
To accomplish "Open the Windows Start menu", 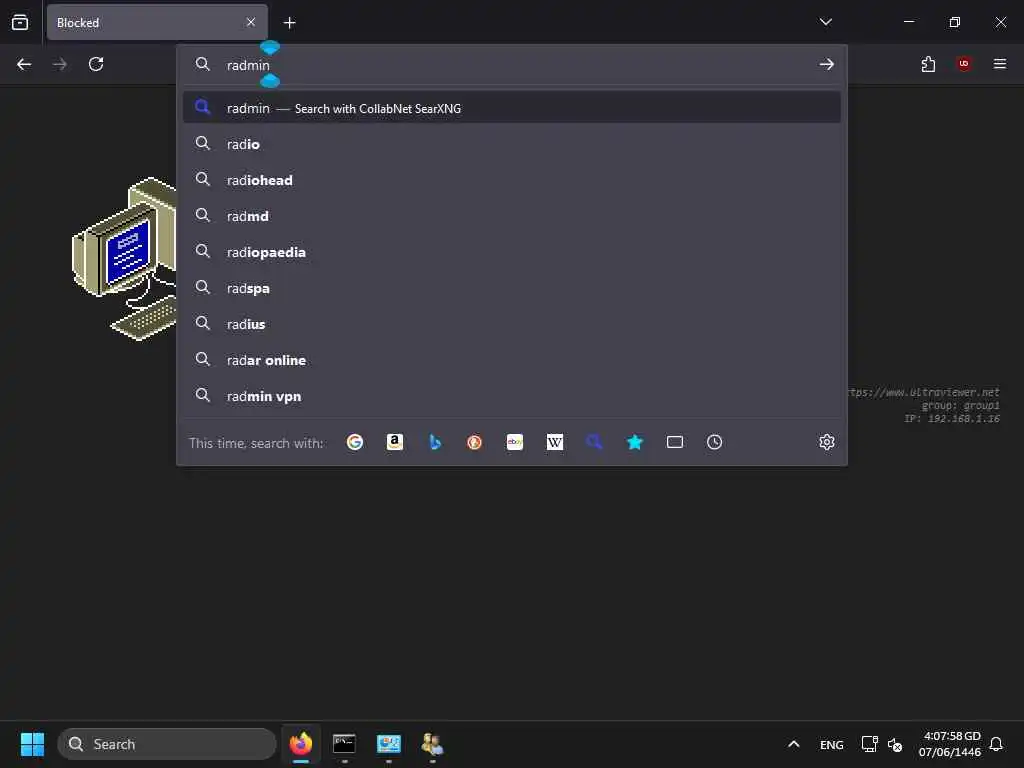I will pos(32,744).
